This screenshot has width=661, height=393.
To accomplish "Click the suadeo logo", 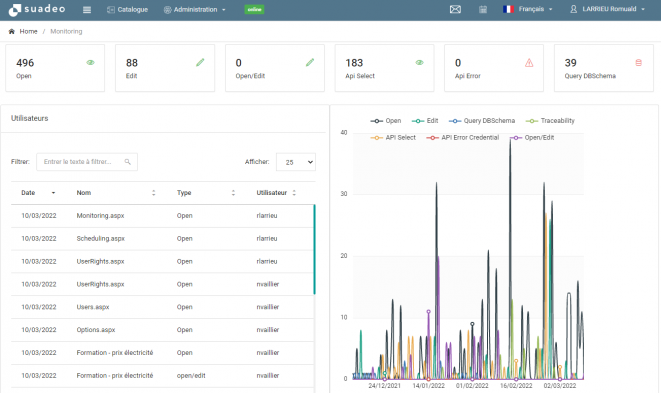I will click(x=37, y=9).
